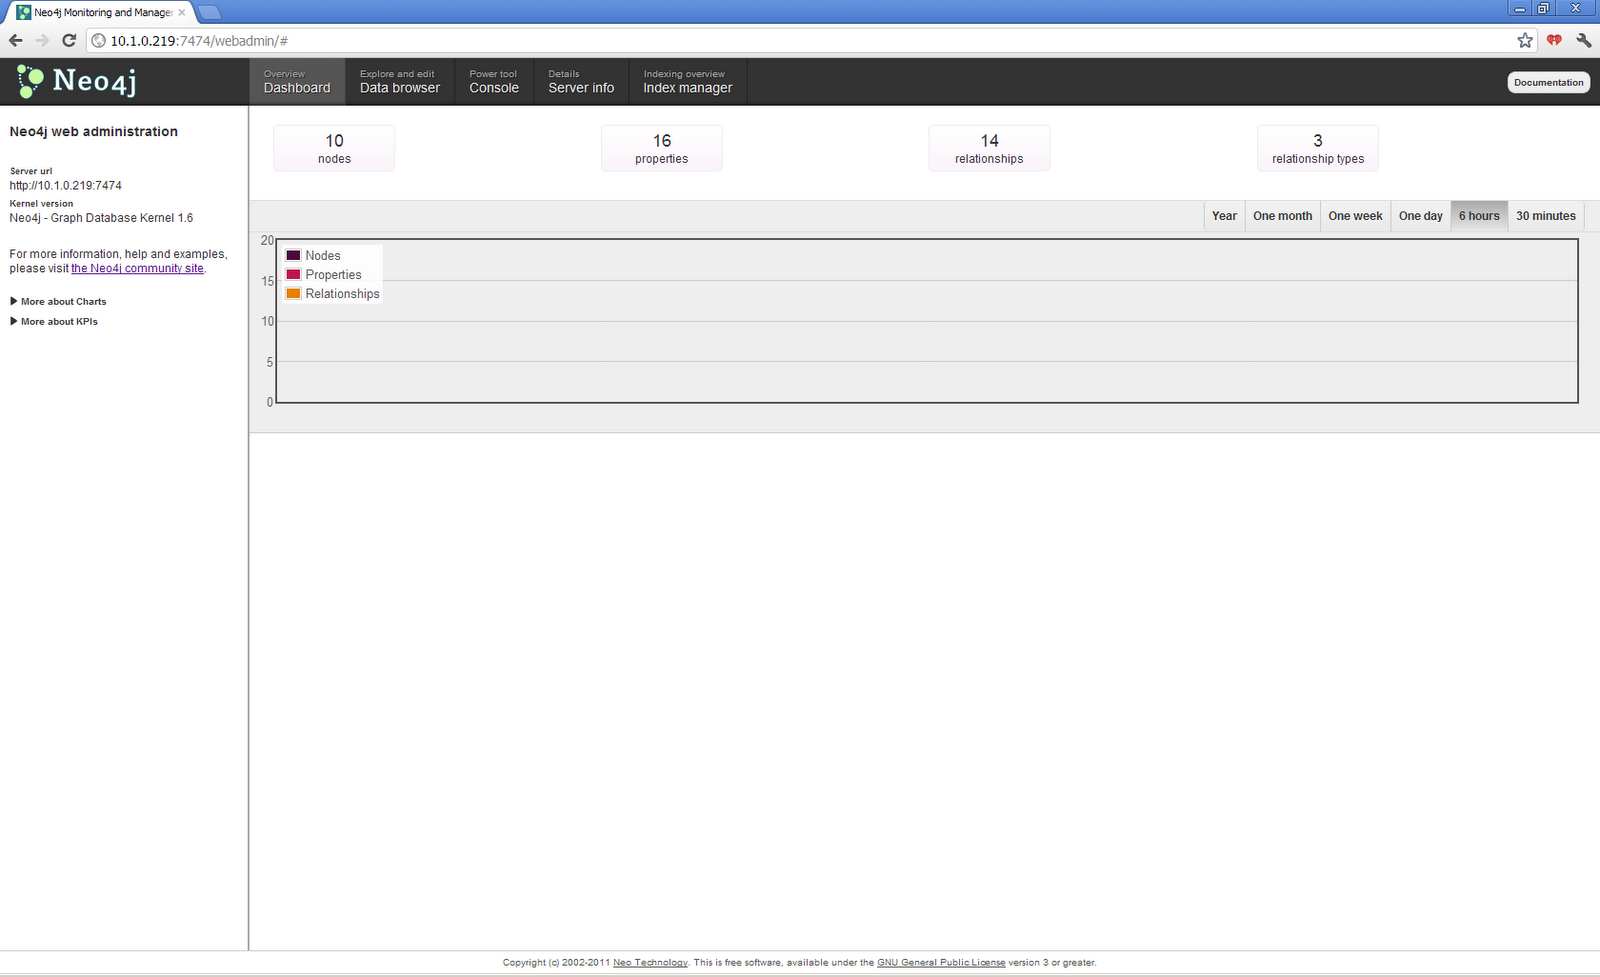Click the 3 relationship types KPI box

click(1318, 148)
